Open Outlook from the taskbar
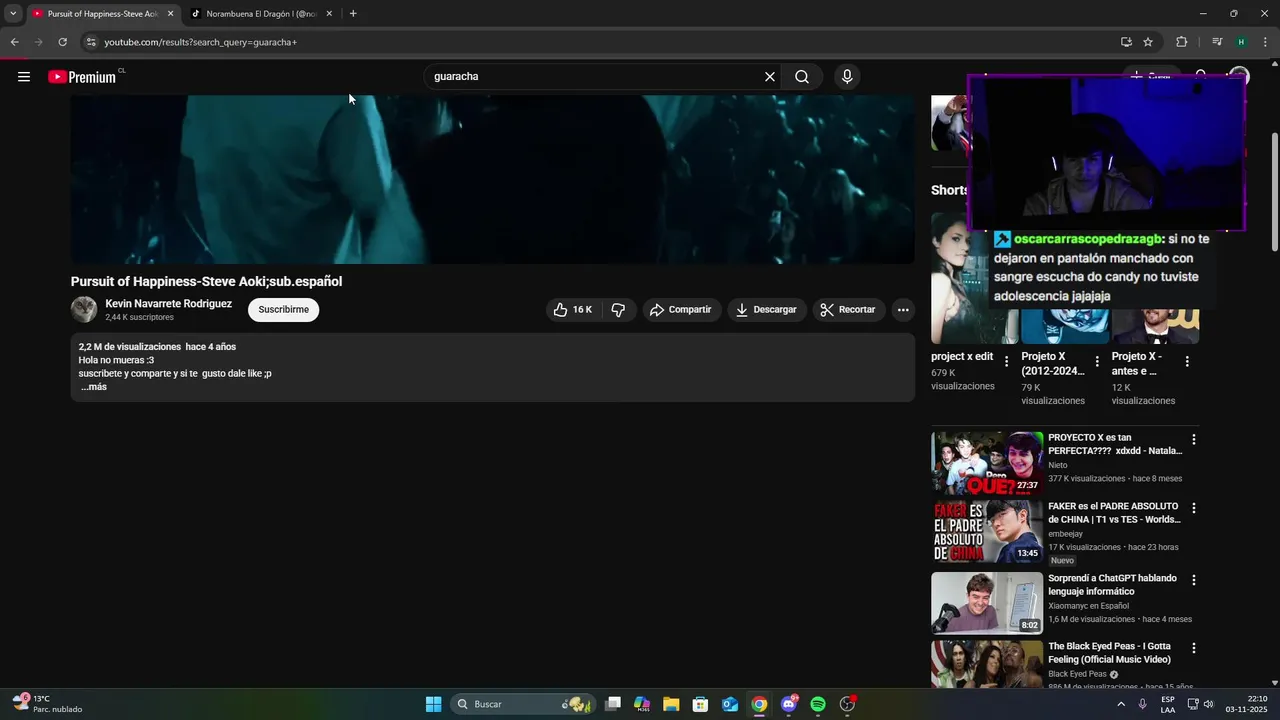 click(x=730, y=704)
